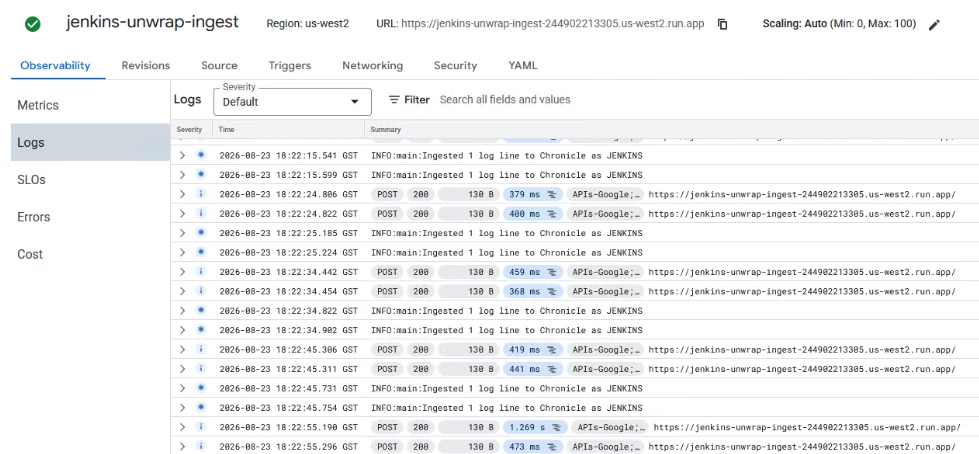Click the Time column header
This screenshot has width=979, height=454.
(226, 130)
